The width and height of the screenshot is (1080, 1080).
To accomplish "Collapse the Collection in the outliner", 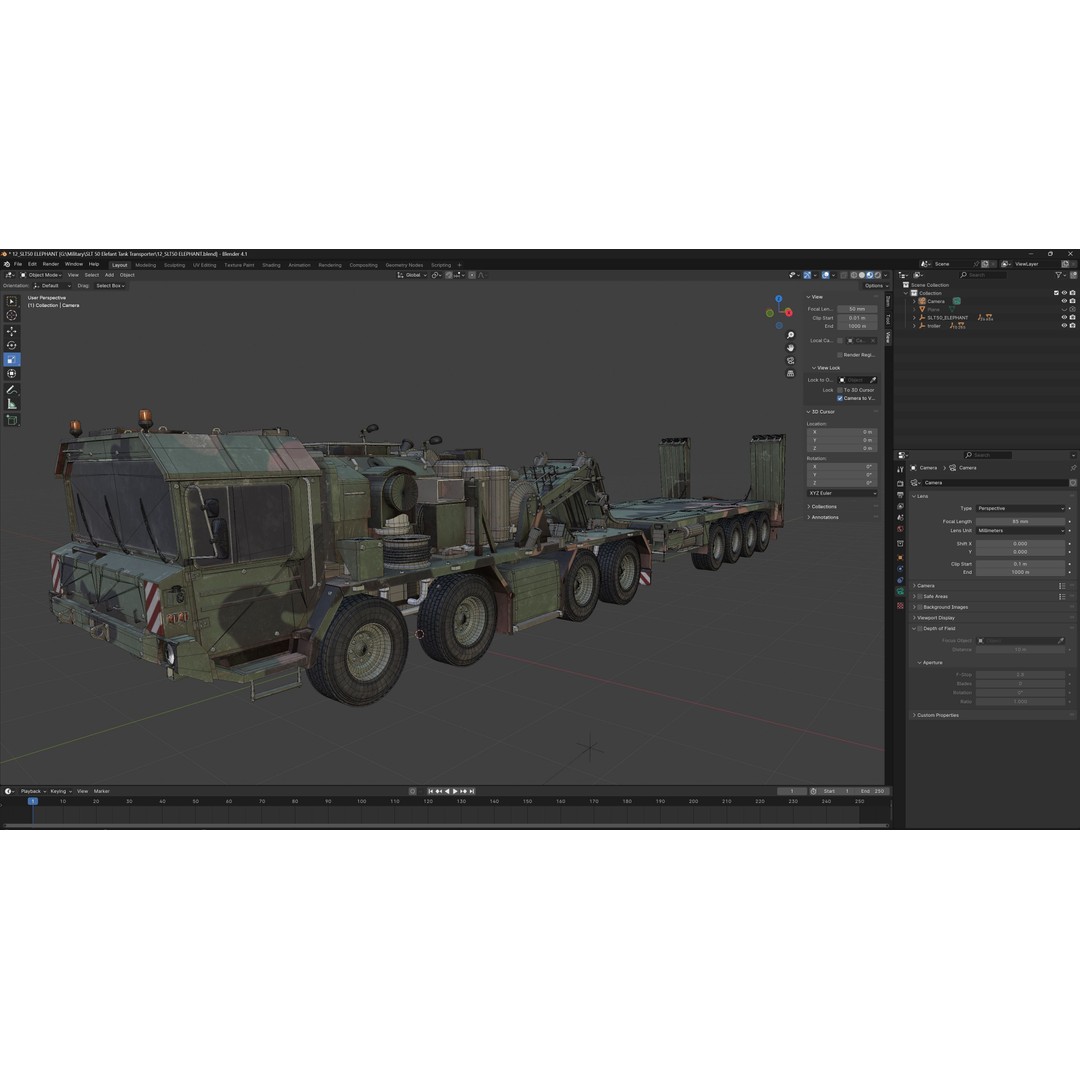I will [x=904, y=293].
